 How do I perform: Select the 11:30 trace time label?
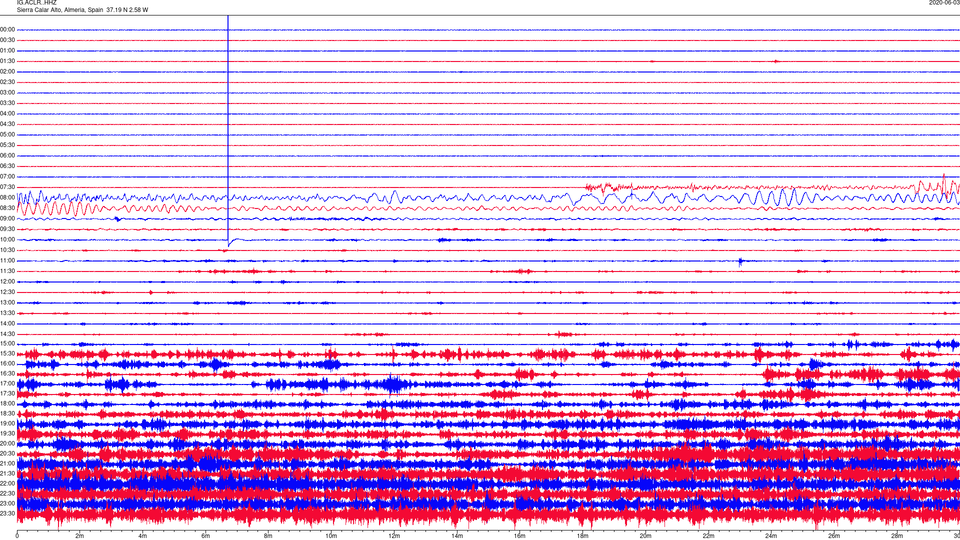(x=7, y=271)
